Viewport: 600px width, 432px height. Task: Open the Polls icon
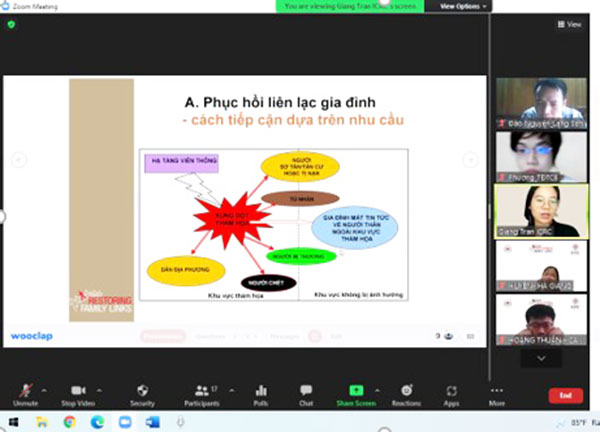pyautogui.click(x=261, y=392)
